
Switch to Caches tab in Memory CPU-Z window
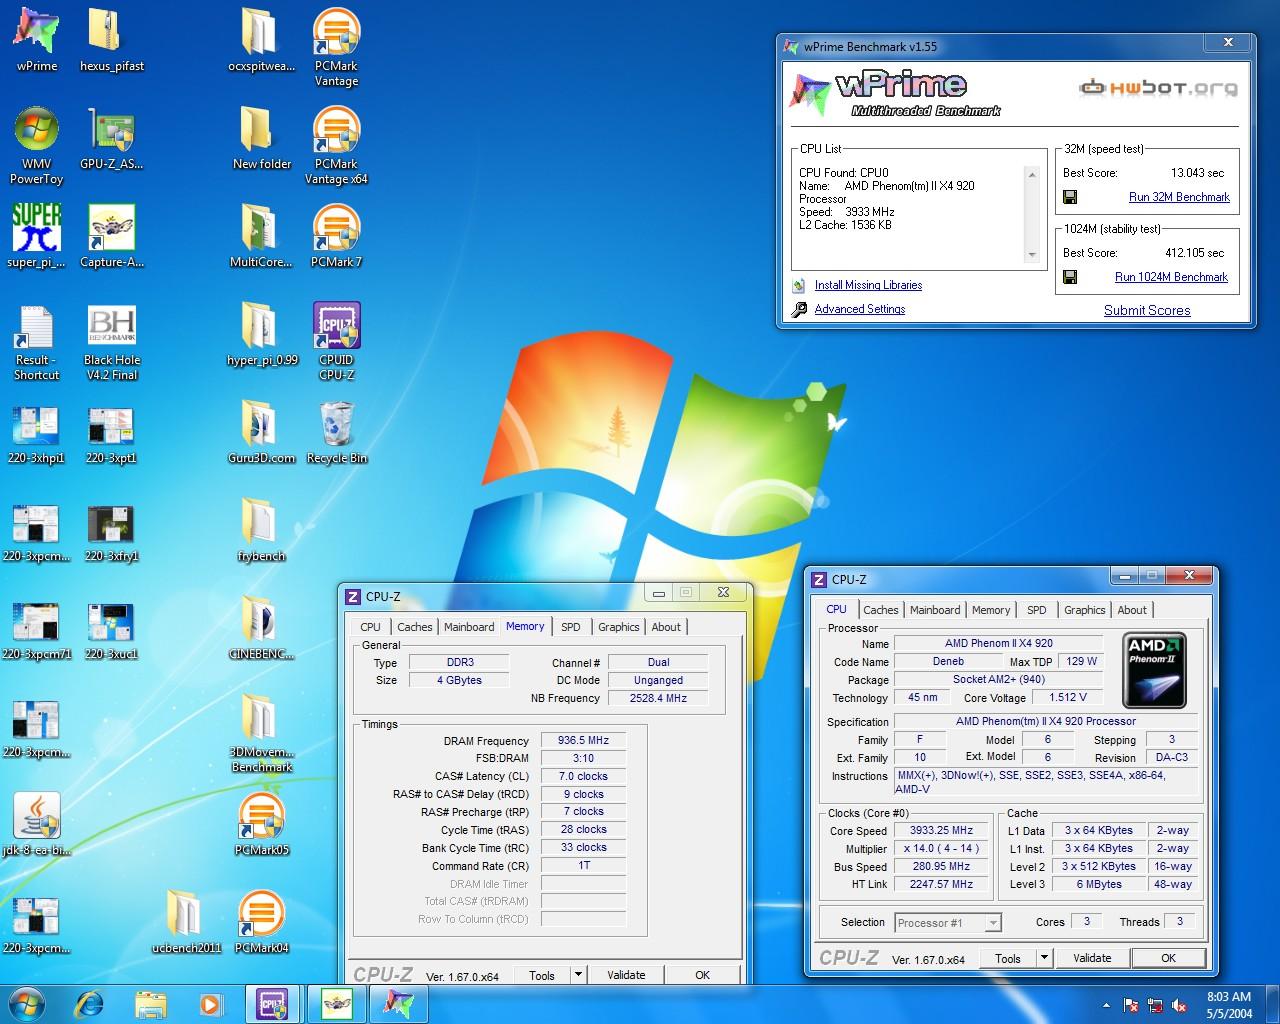(414, 627)
